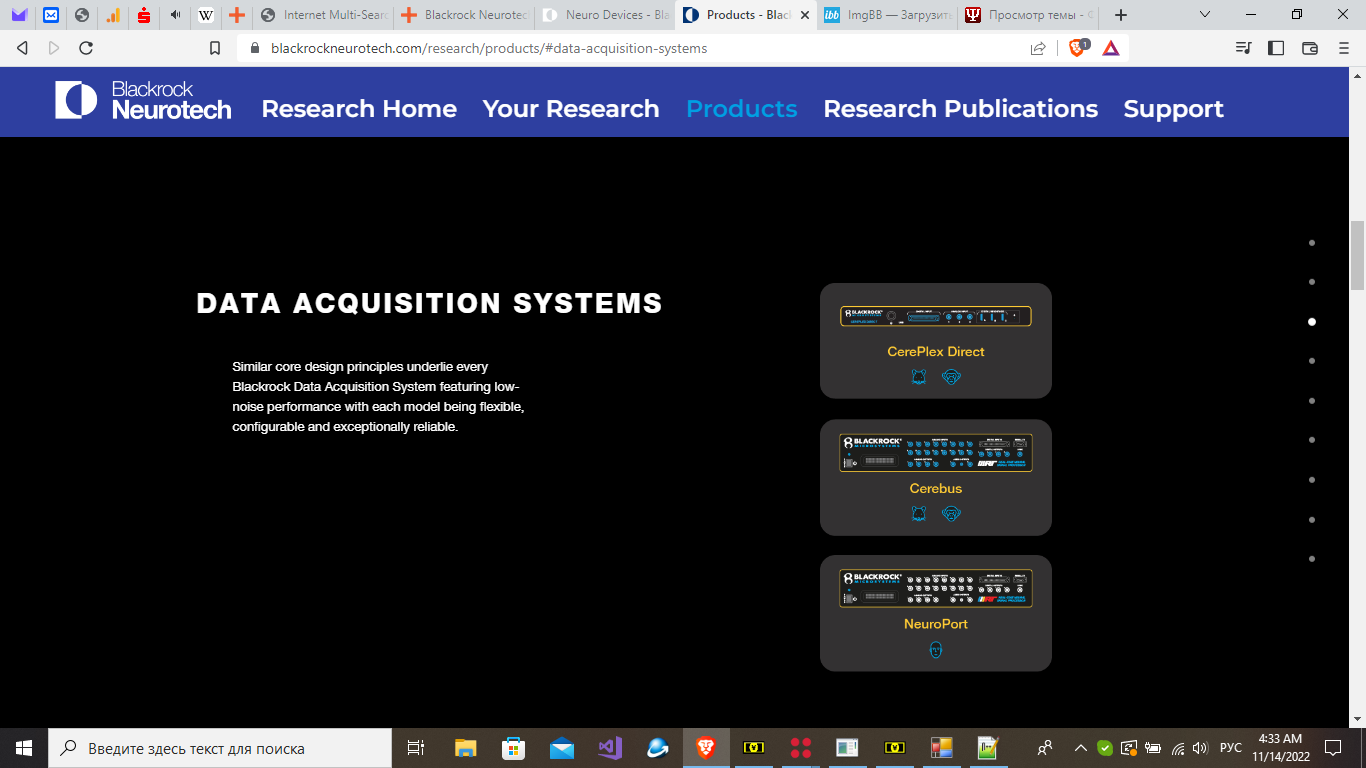Jump to sixth section navigation dot
The height and width of the screenshot is (768, 1366).
[x=1312, y=440]
